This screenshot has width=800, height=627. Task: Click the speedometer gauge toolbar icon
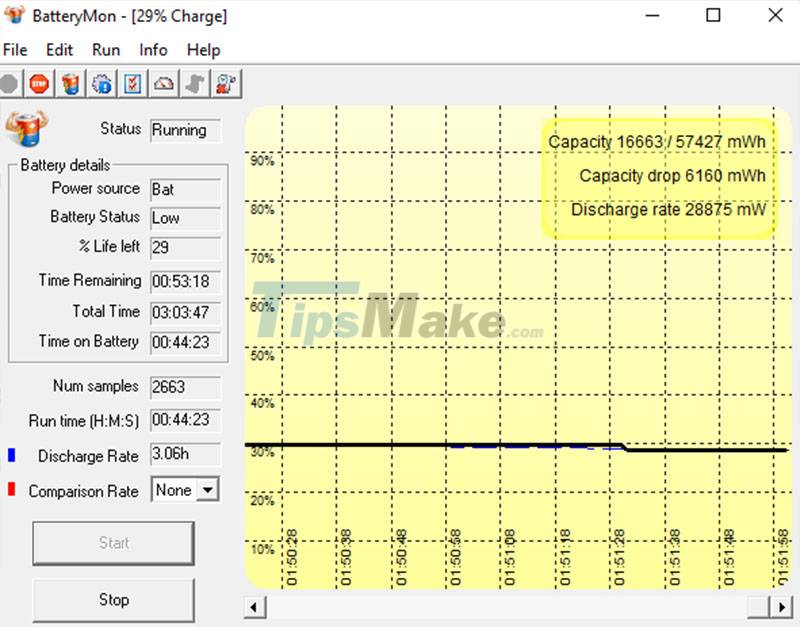click(x=163, y=83)
